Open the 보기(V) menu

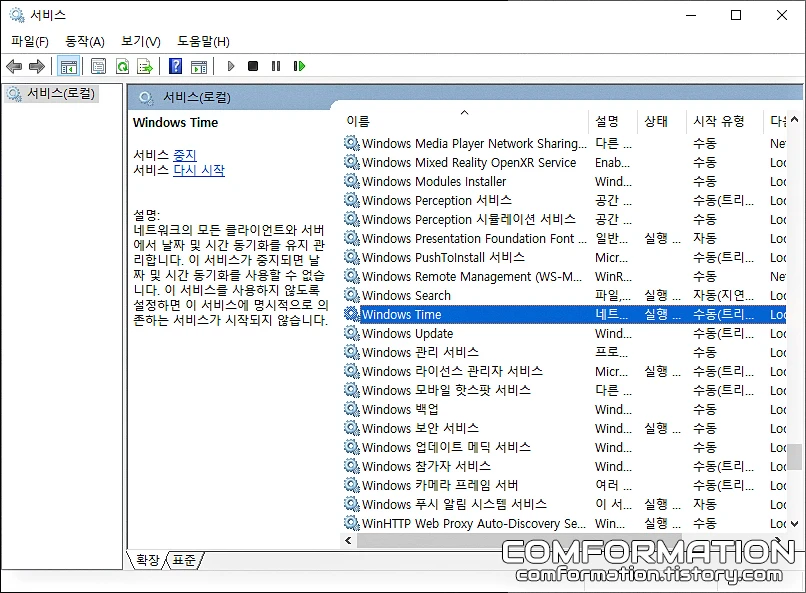(140, 42)
